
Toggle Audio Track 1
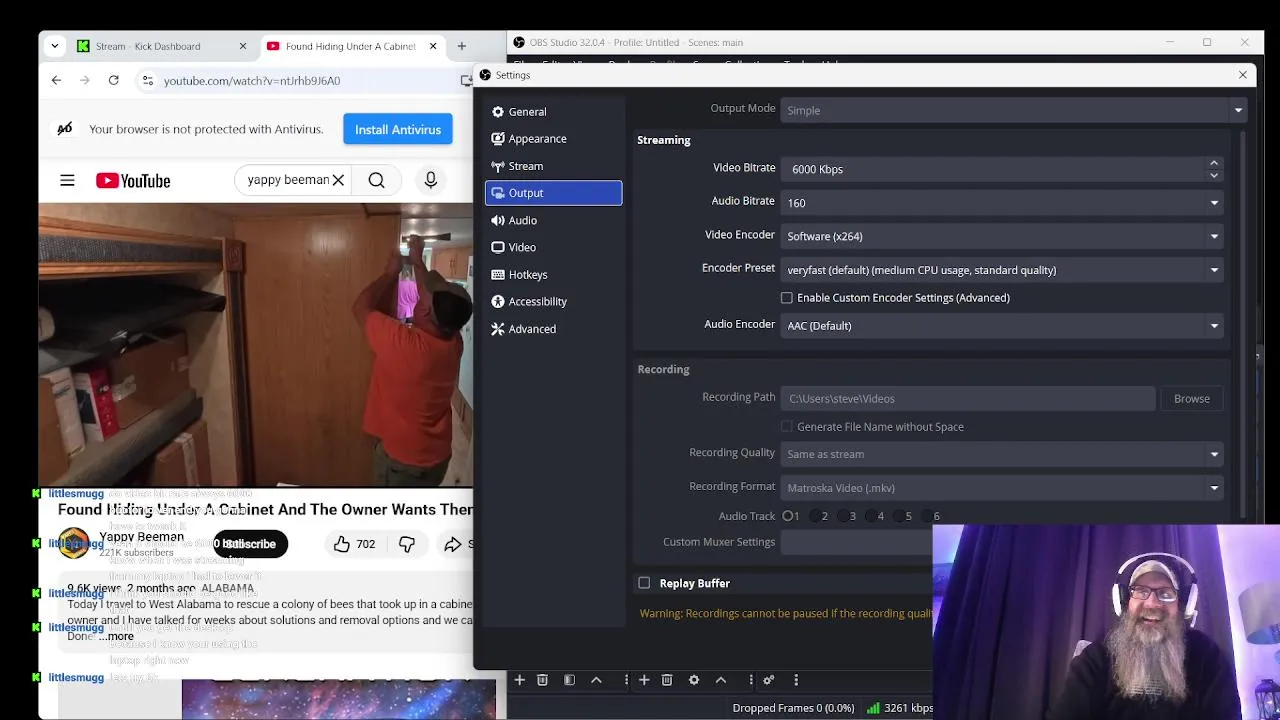787,516
